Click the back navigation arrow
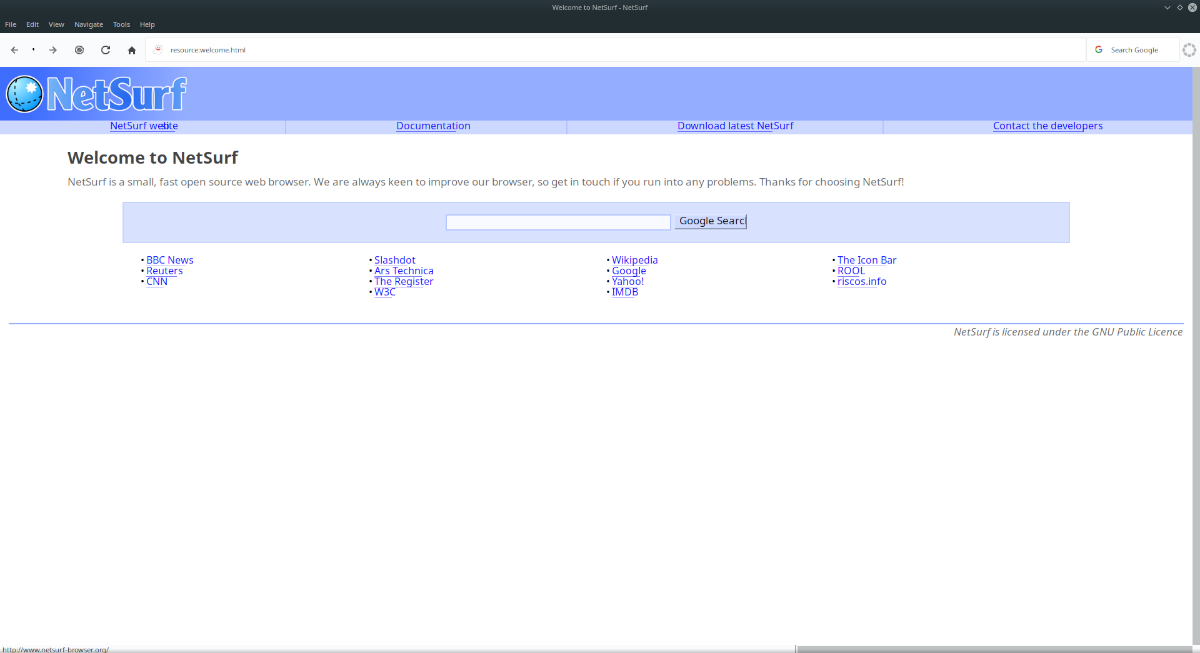This screenshot has height=653, width=1200. 13,48
